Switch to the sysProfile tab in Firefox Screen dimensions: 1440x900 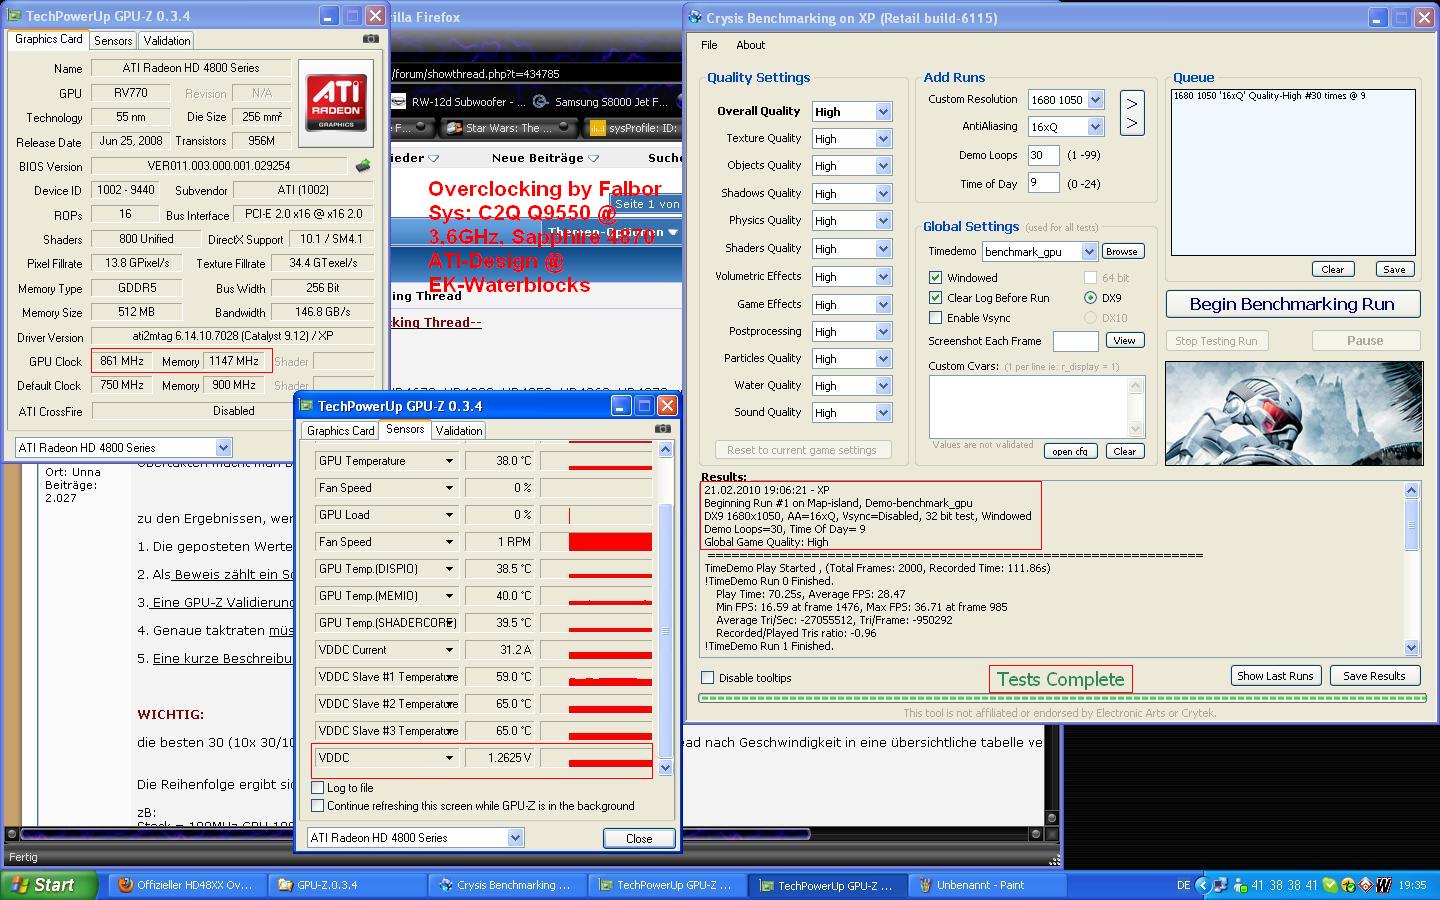click(x=632, y=128)
